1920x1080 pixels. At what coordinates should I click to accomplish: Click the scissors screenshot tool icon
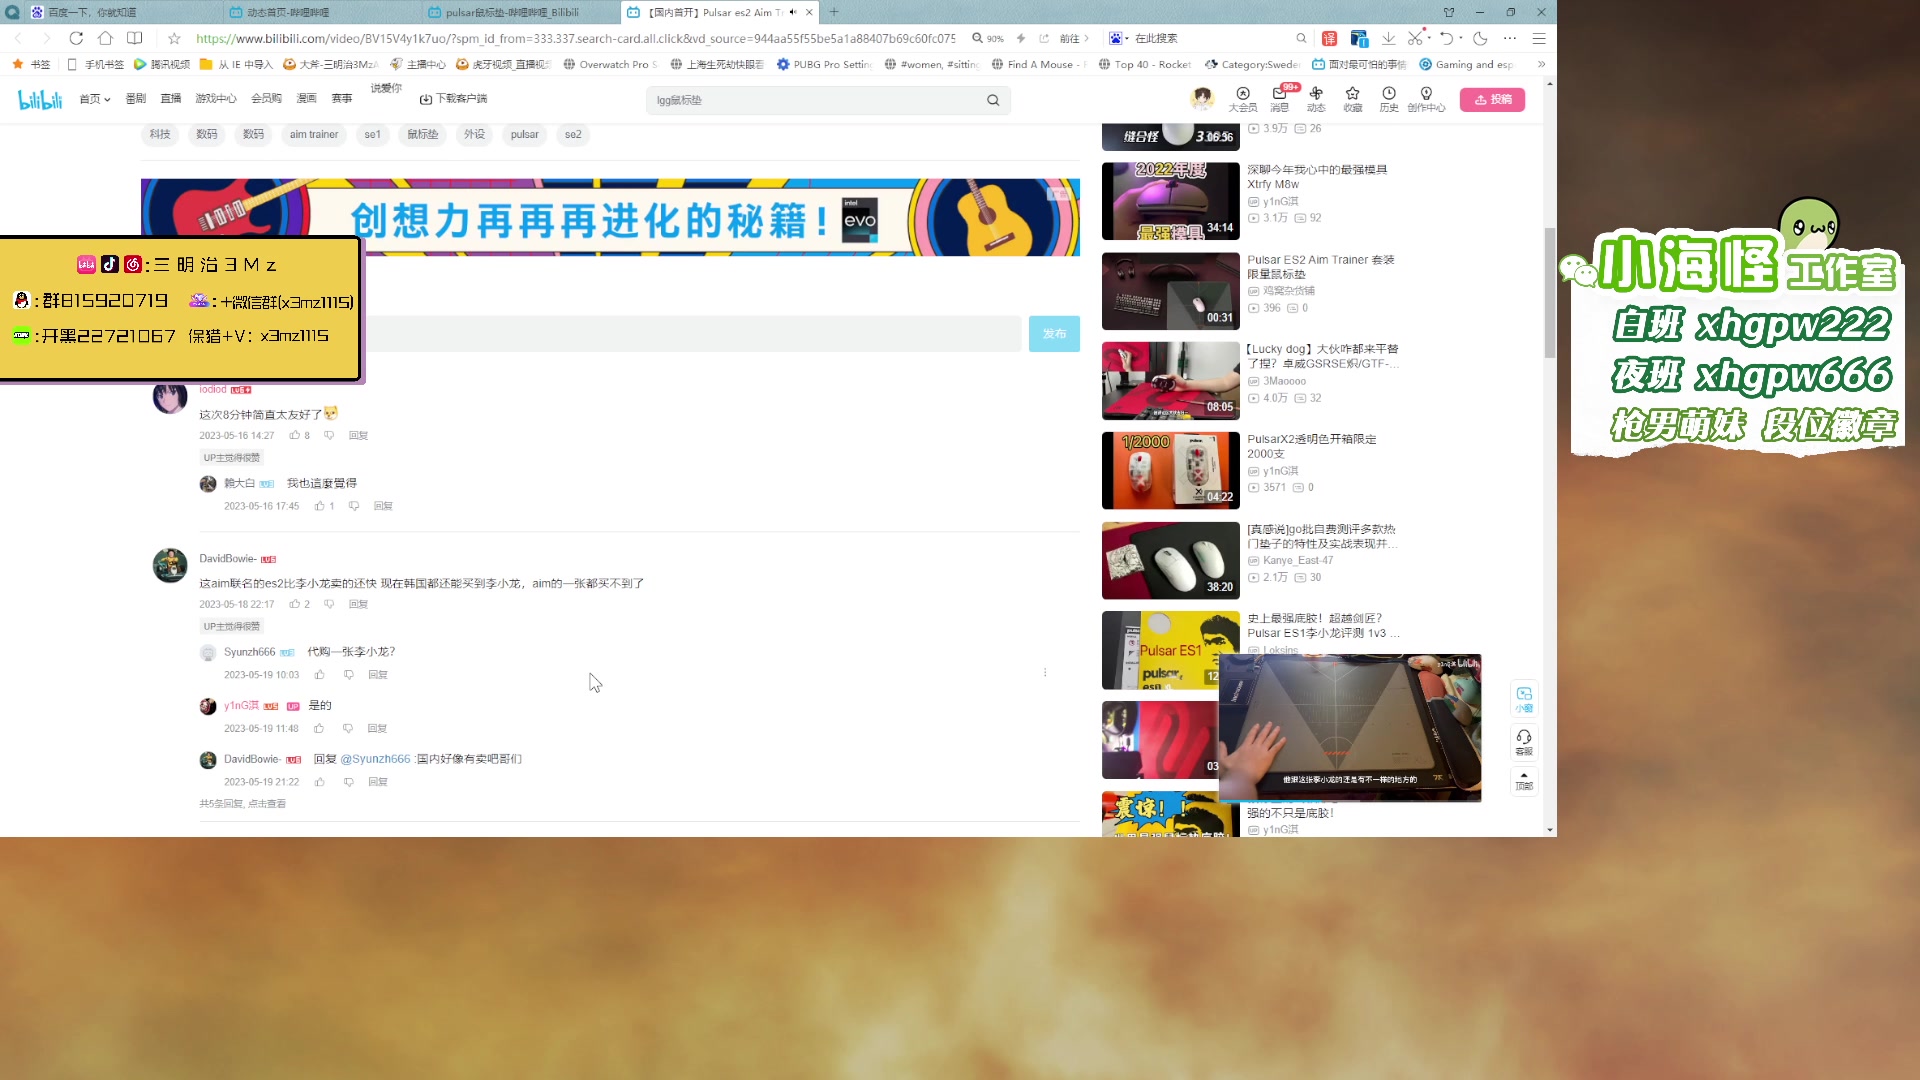[x=1414, y=38]
